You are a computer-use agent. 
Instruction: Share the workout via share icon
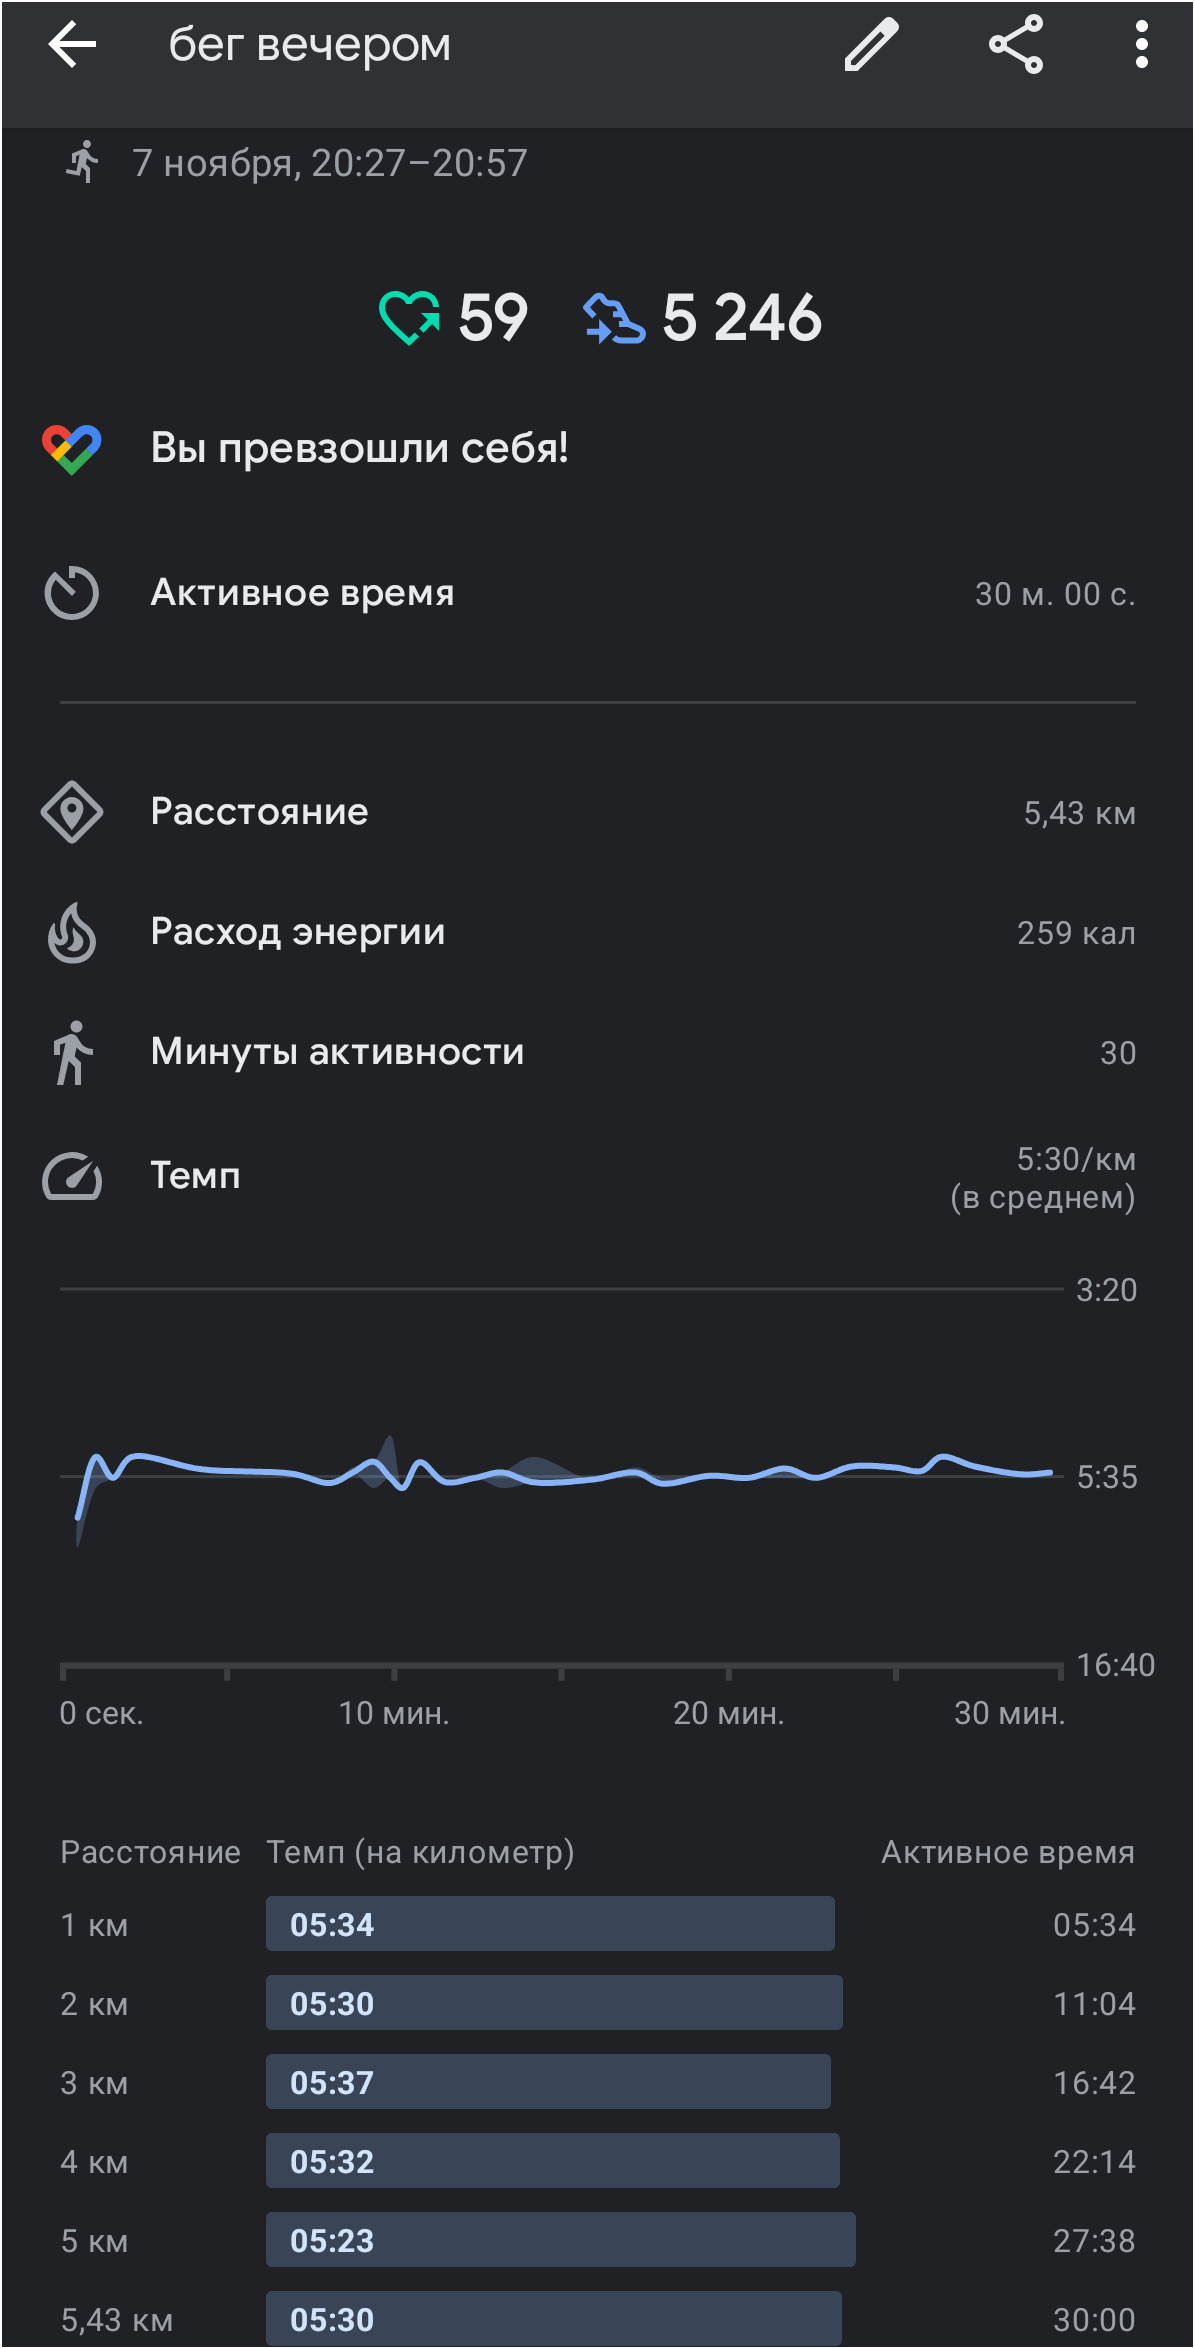coord(1016,45)
